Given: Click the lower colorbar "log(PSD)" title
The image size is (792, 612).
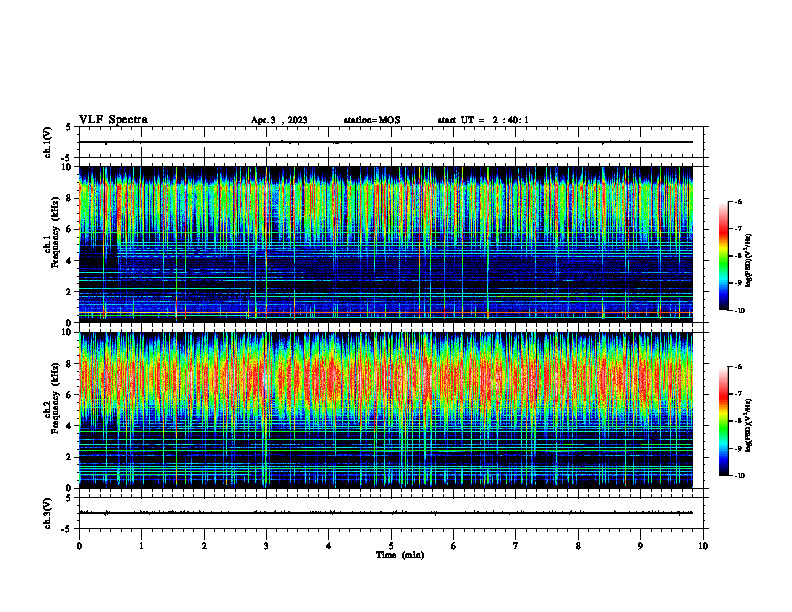Looking at the screenshot, I should 749,425.
